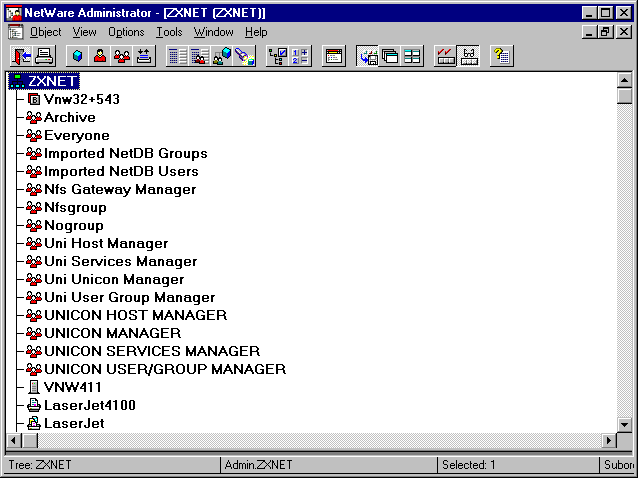Click the 'Selected: 1' status bar field
Viewport: 638px width, 478px height.
(x=518, y=465)
